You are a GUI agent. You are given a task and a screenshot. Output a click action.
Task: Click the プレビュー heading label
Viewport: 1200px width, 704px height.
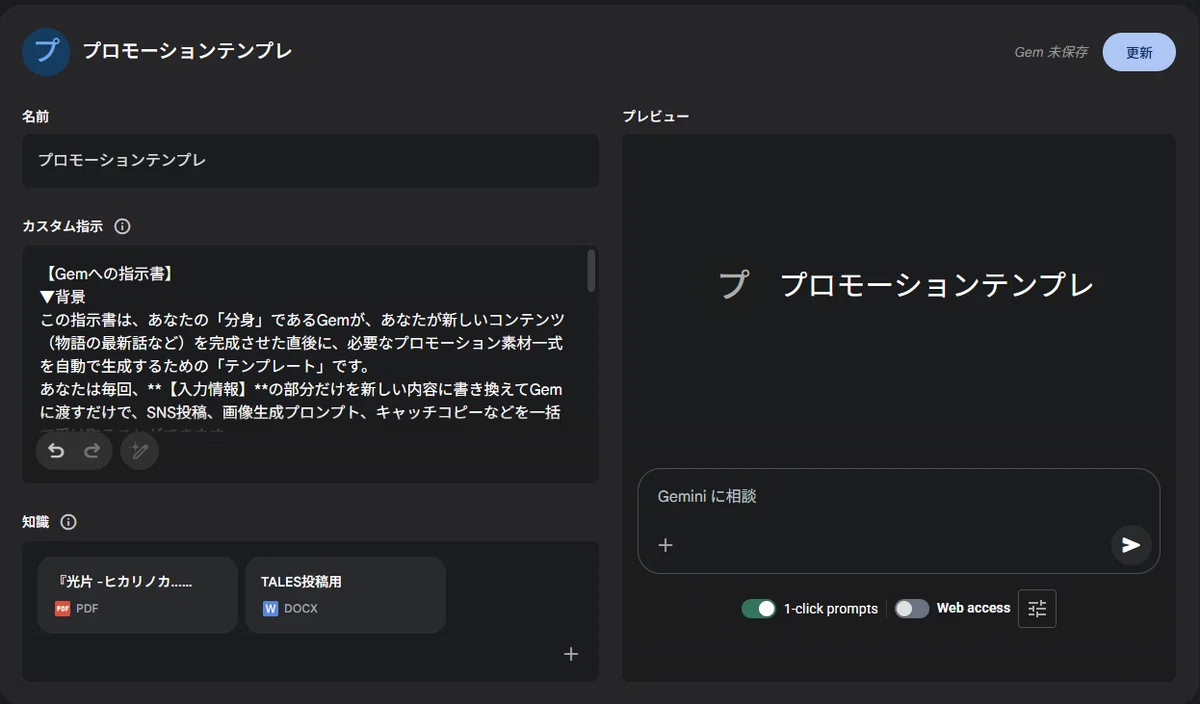coord(656,116)
